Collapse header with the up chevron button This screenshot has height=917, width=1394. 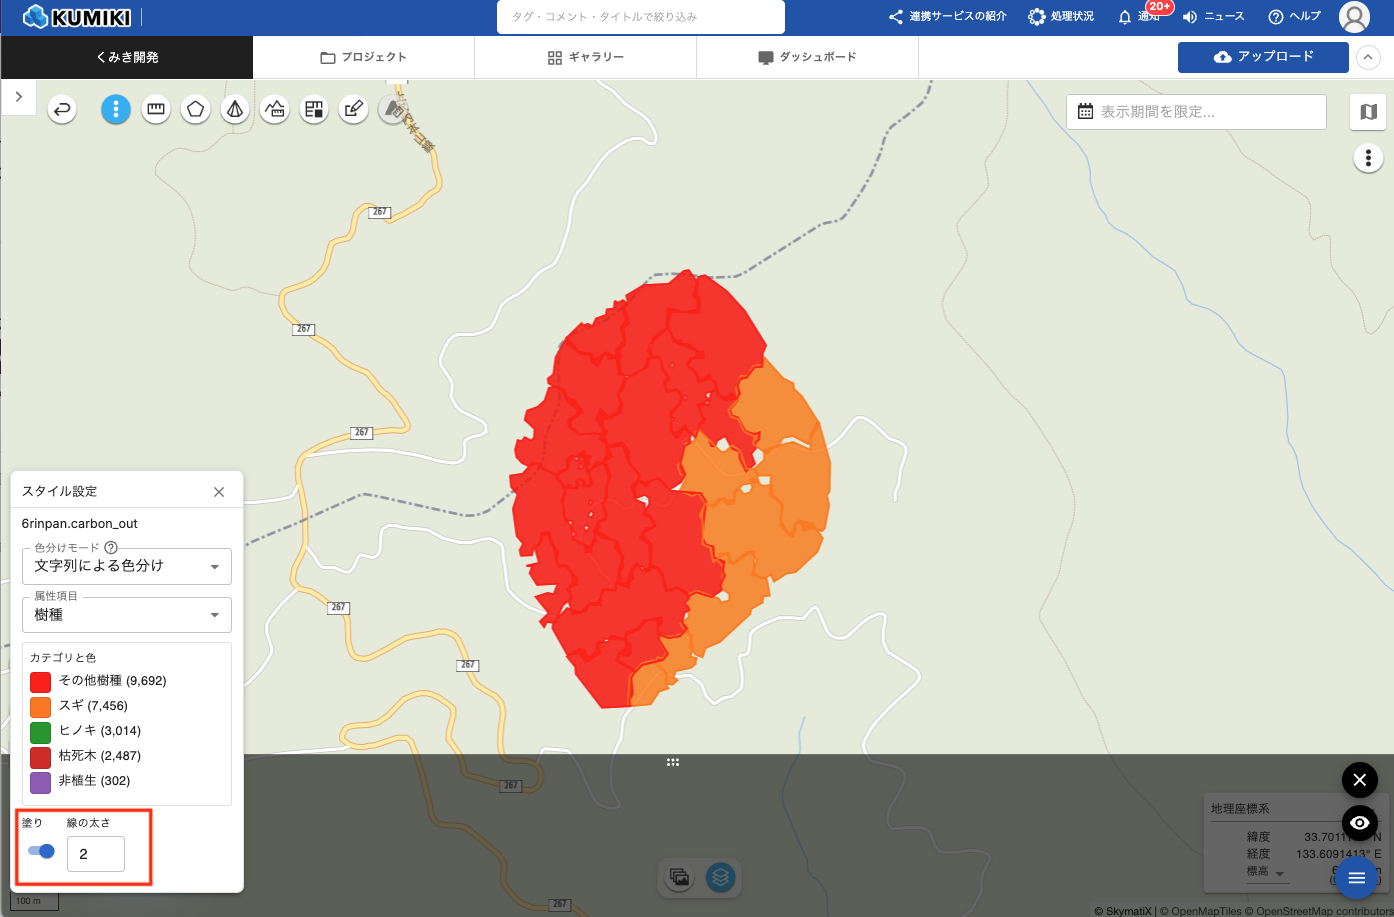1367,57
